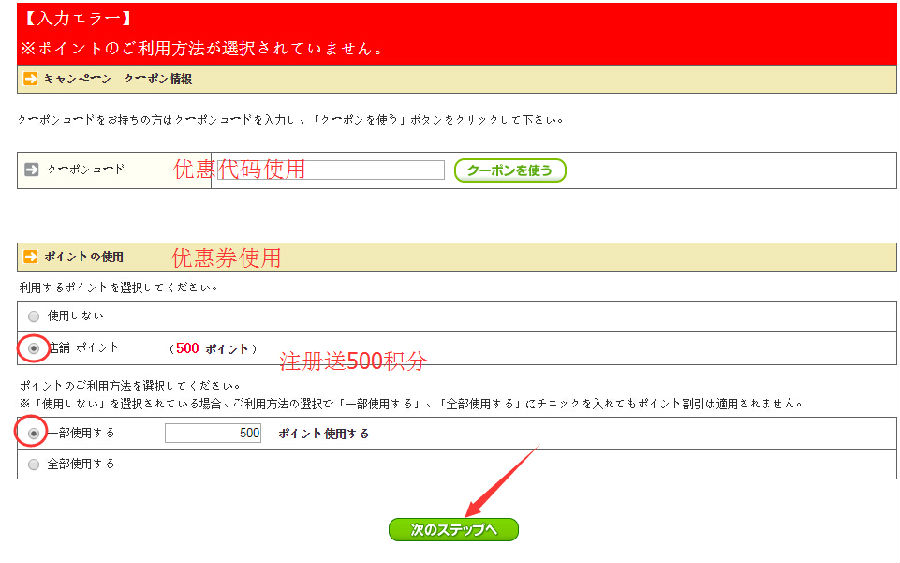The height and width of the screenshot is (563, 900).
Task: Click the arrow icon beside キャンペーン クーポン情報
Action: point(30,79)
